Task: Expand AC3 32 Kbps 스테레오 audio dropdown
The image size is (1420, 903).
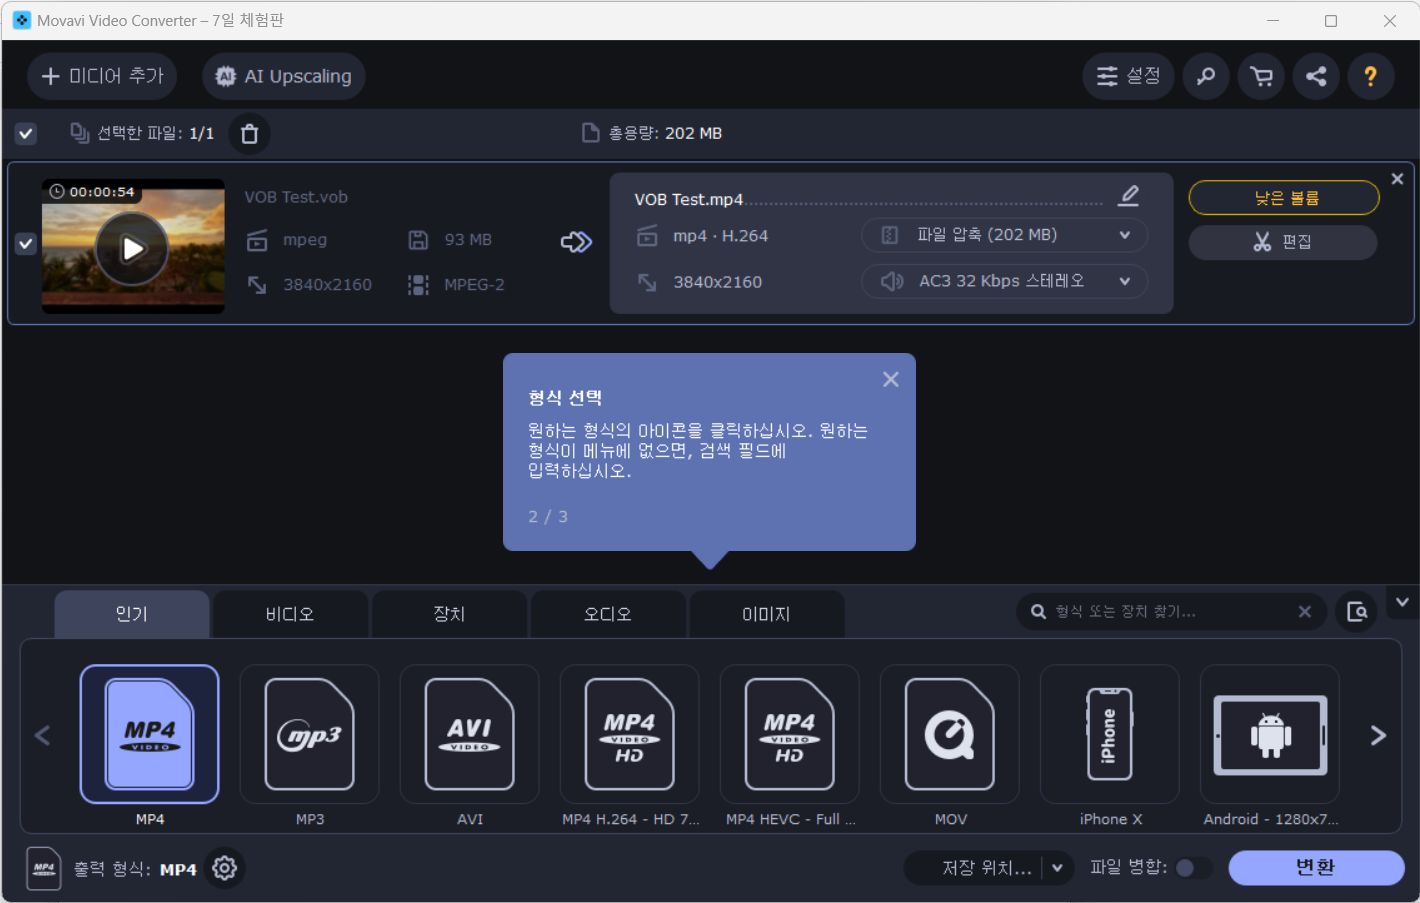Action: 1004,281
